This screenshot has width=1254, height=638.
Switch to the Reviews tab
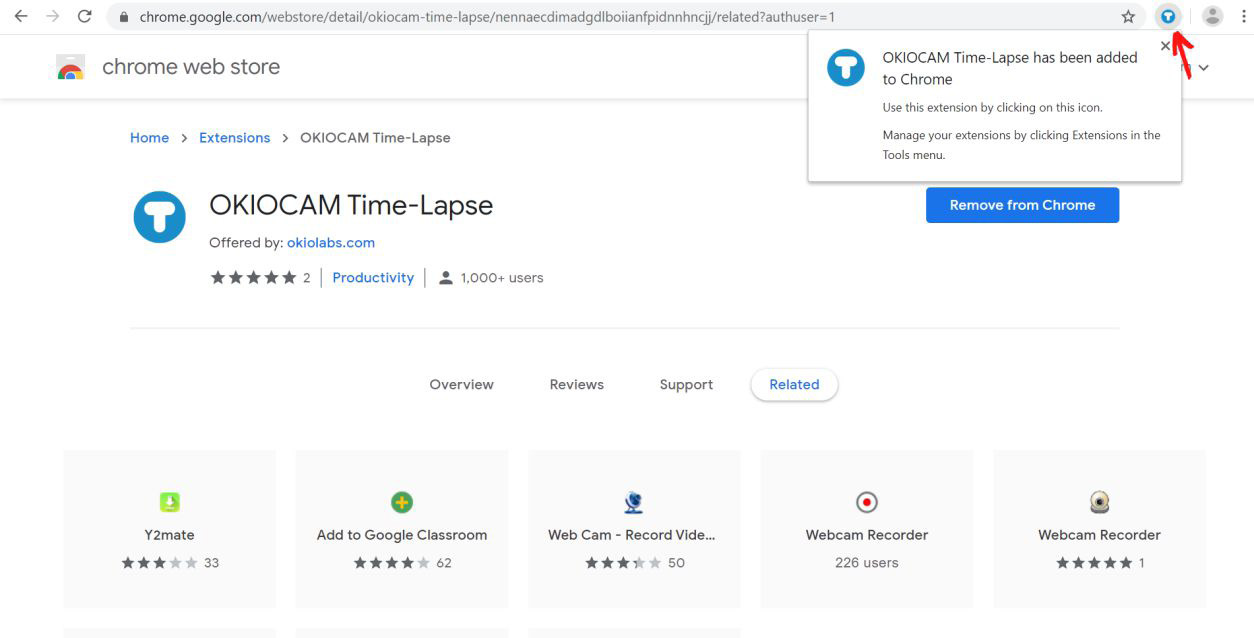point(577,384)
